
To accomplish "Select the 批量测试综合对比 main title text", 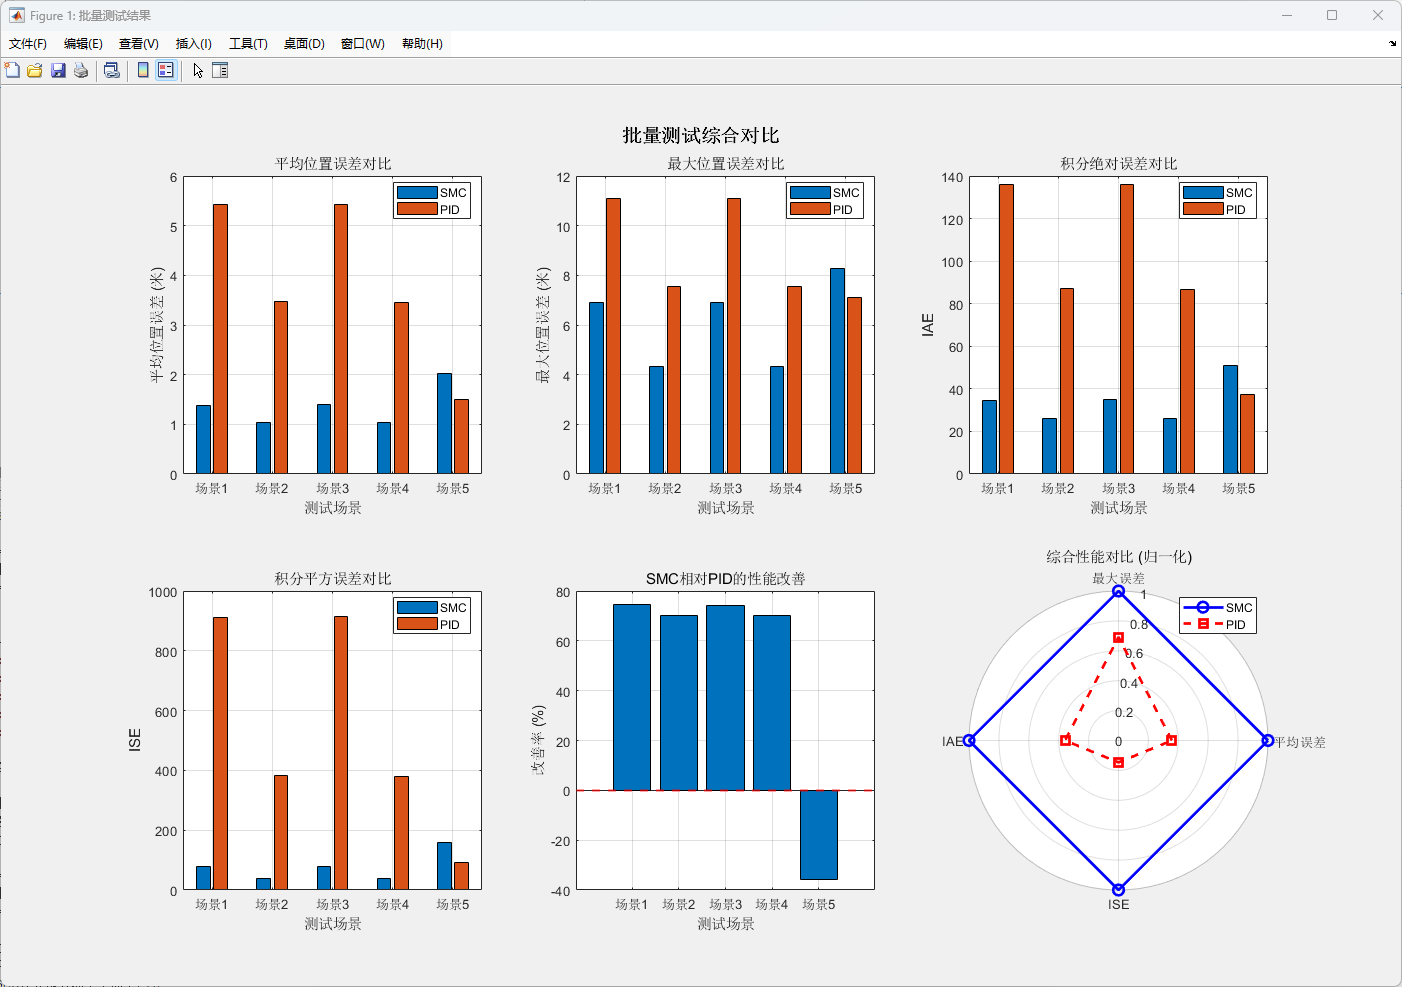I will point(700,135).
